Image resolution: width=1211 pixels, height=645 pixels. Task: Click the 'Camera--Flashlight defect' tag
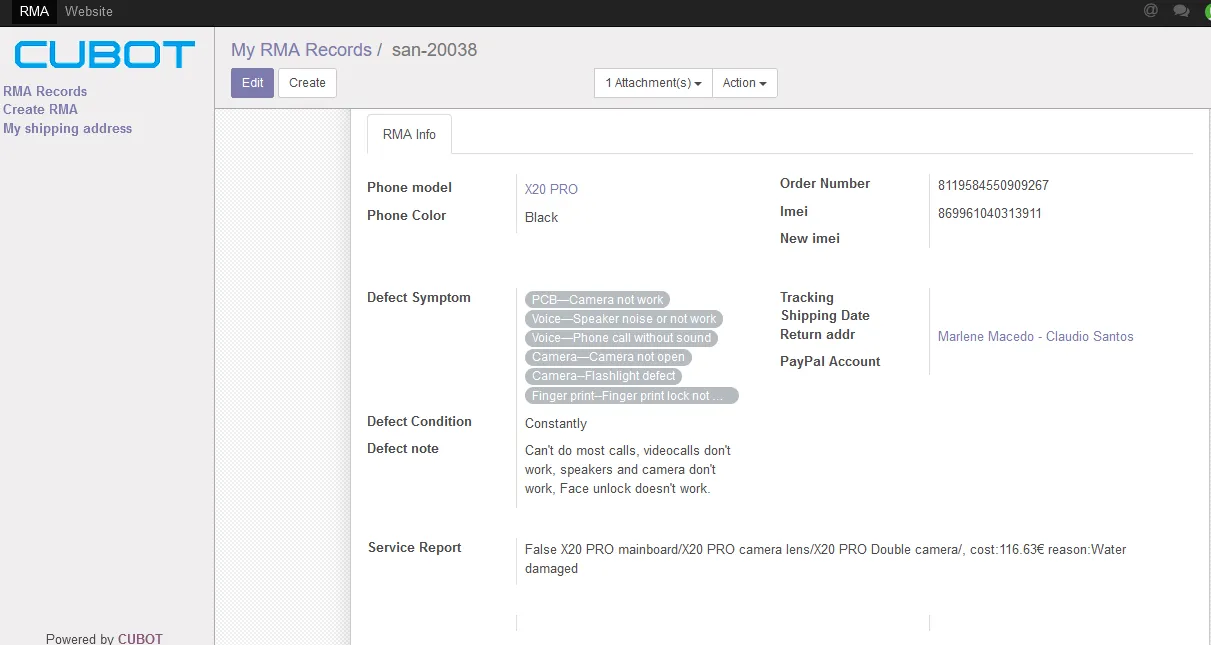[x=604, y=376]
